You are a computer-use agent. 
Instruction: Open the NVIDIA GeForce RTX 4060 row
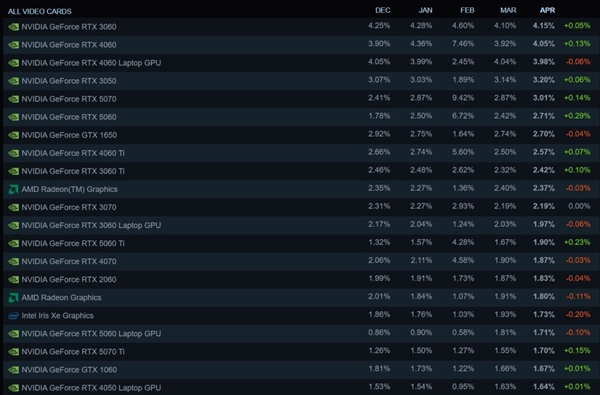(300, 45)
